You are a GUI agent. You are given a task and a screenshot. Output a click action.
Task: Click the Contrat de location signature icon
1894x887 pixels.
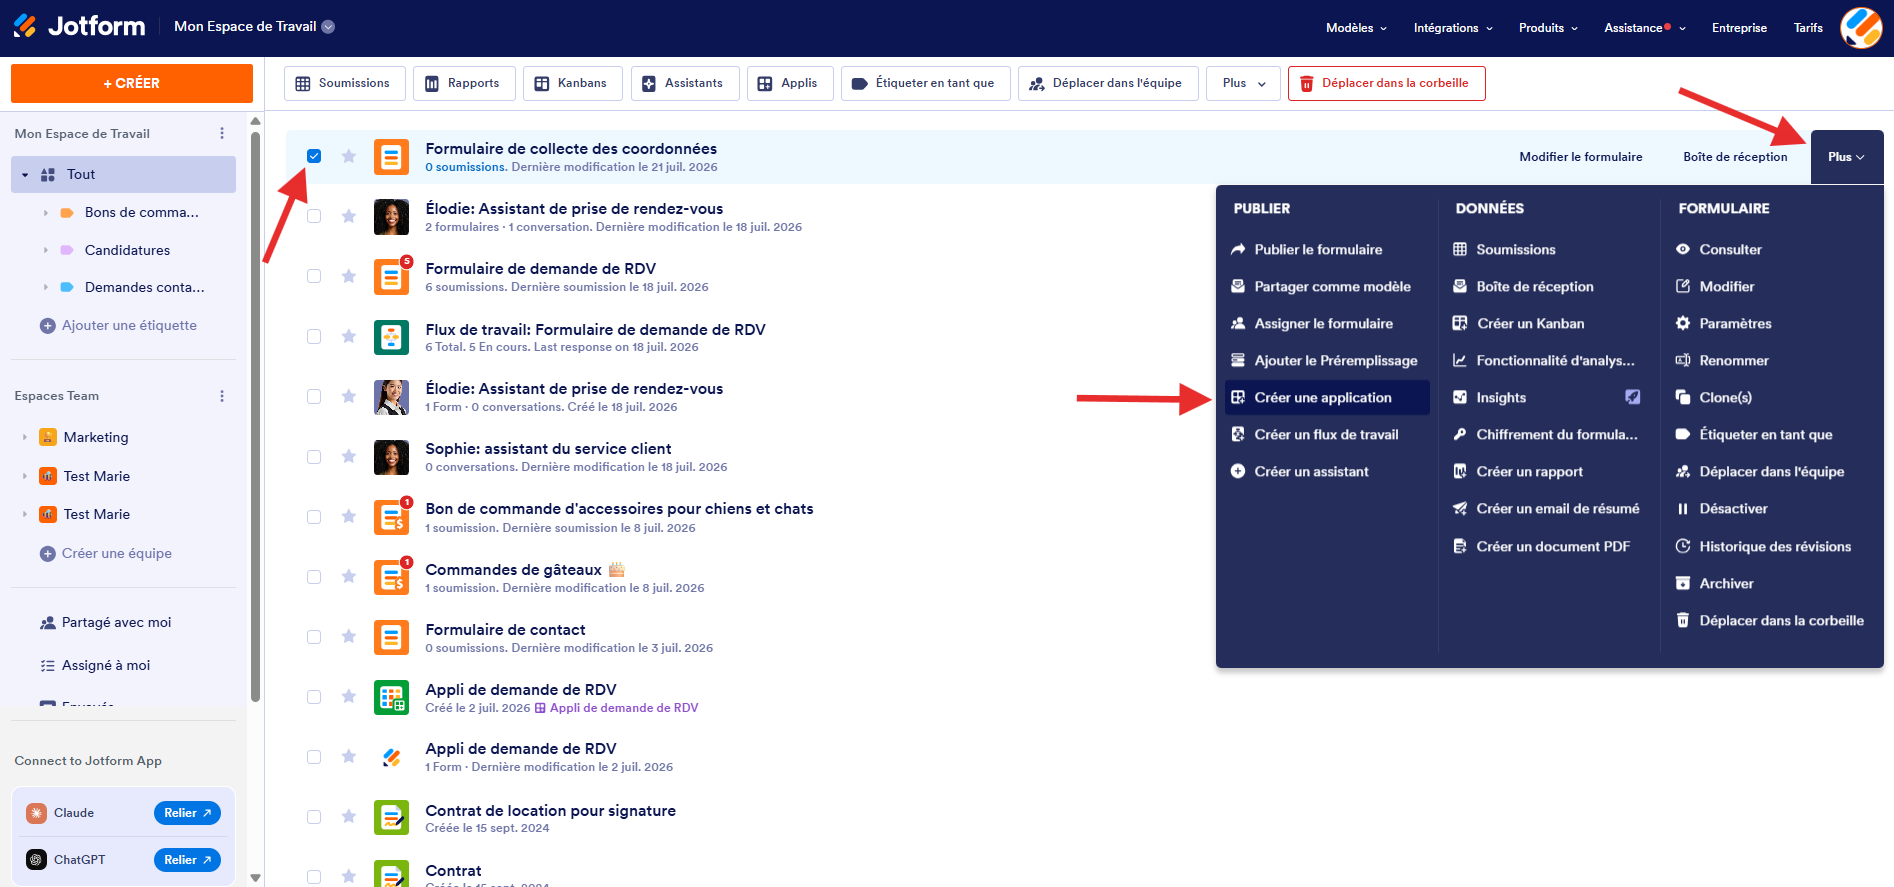tap(391, 817)
